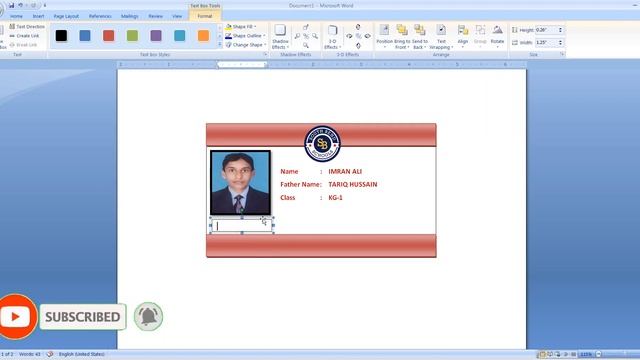This screenshot has width=640, height=360.
Task: Toggle 3-D on/off in center of tilt buttons
Action: coord(358,36)
